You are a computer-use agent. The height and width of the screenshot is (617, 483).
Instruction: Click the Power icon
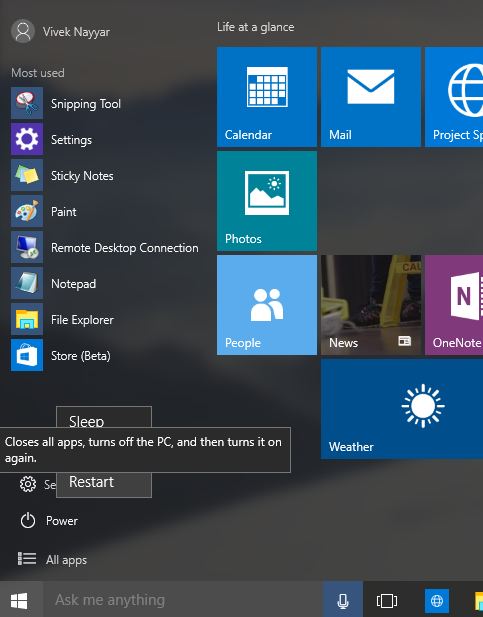point(28,521)
